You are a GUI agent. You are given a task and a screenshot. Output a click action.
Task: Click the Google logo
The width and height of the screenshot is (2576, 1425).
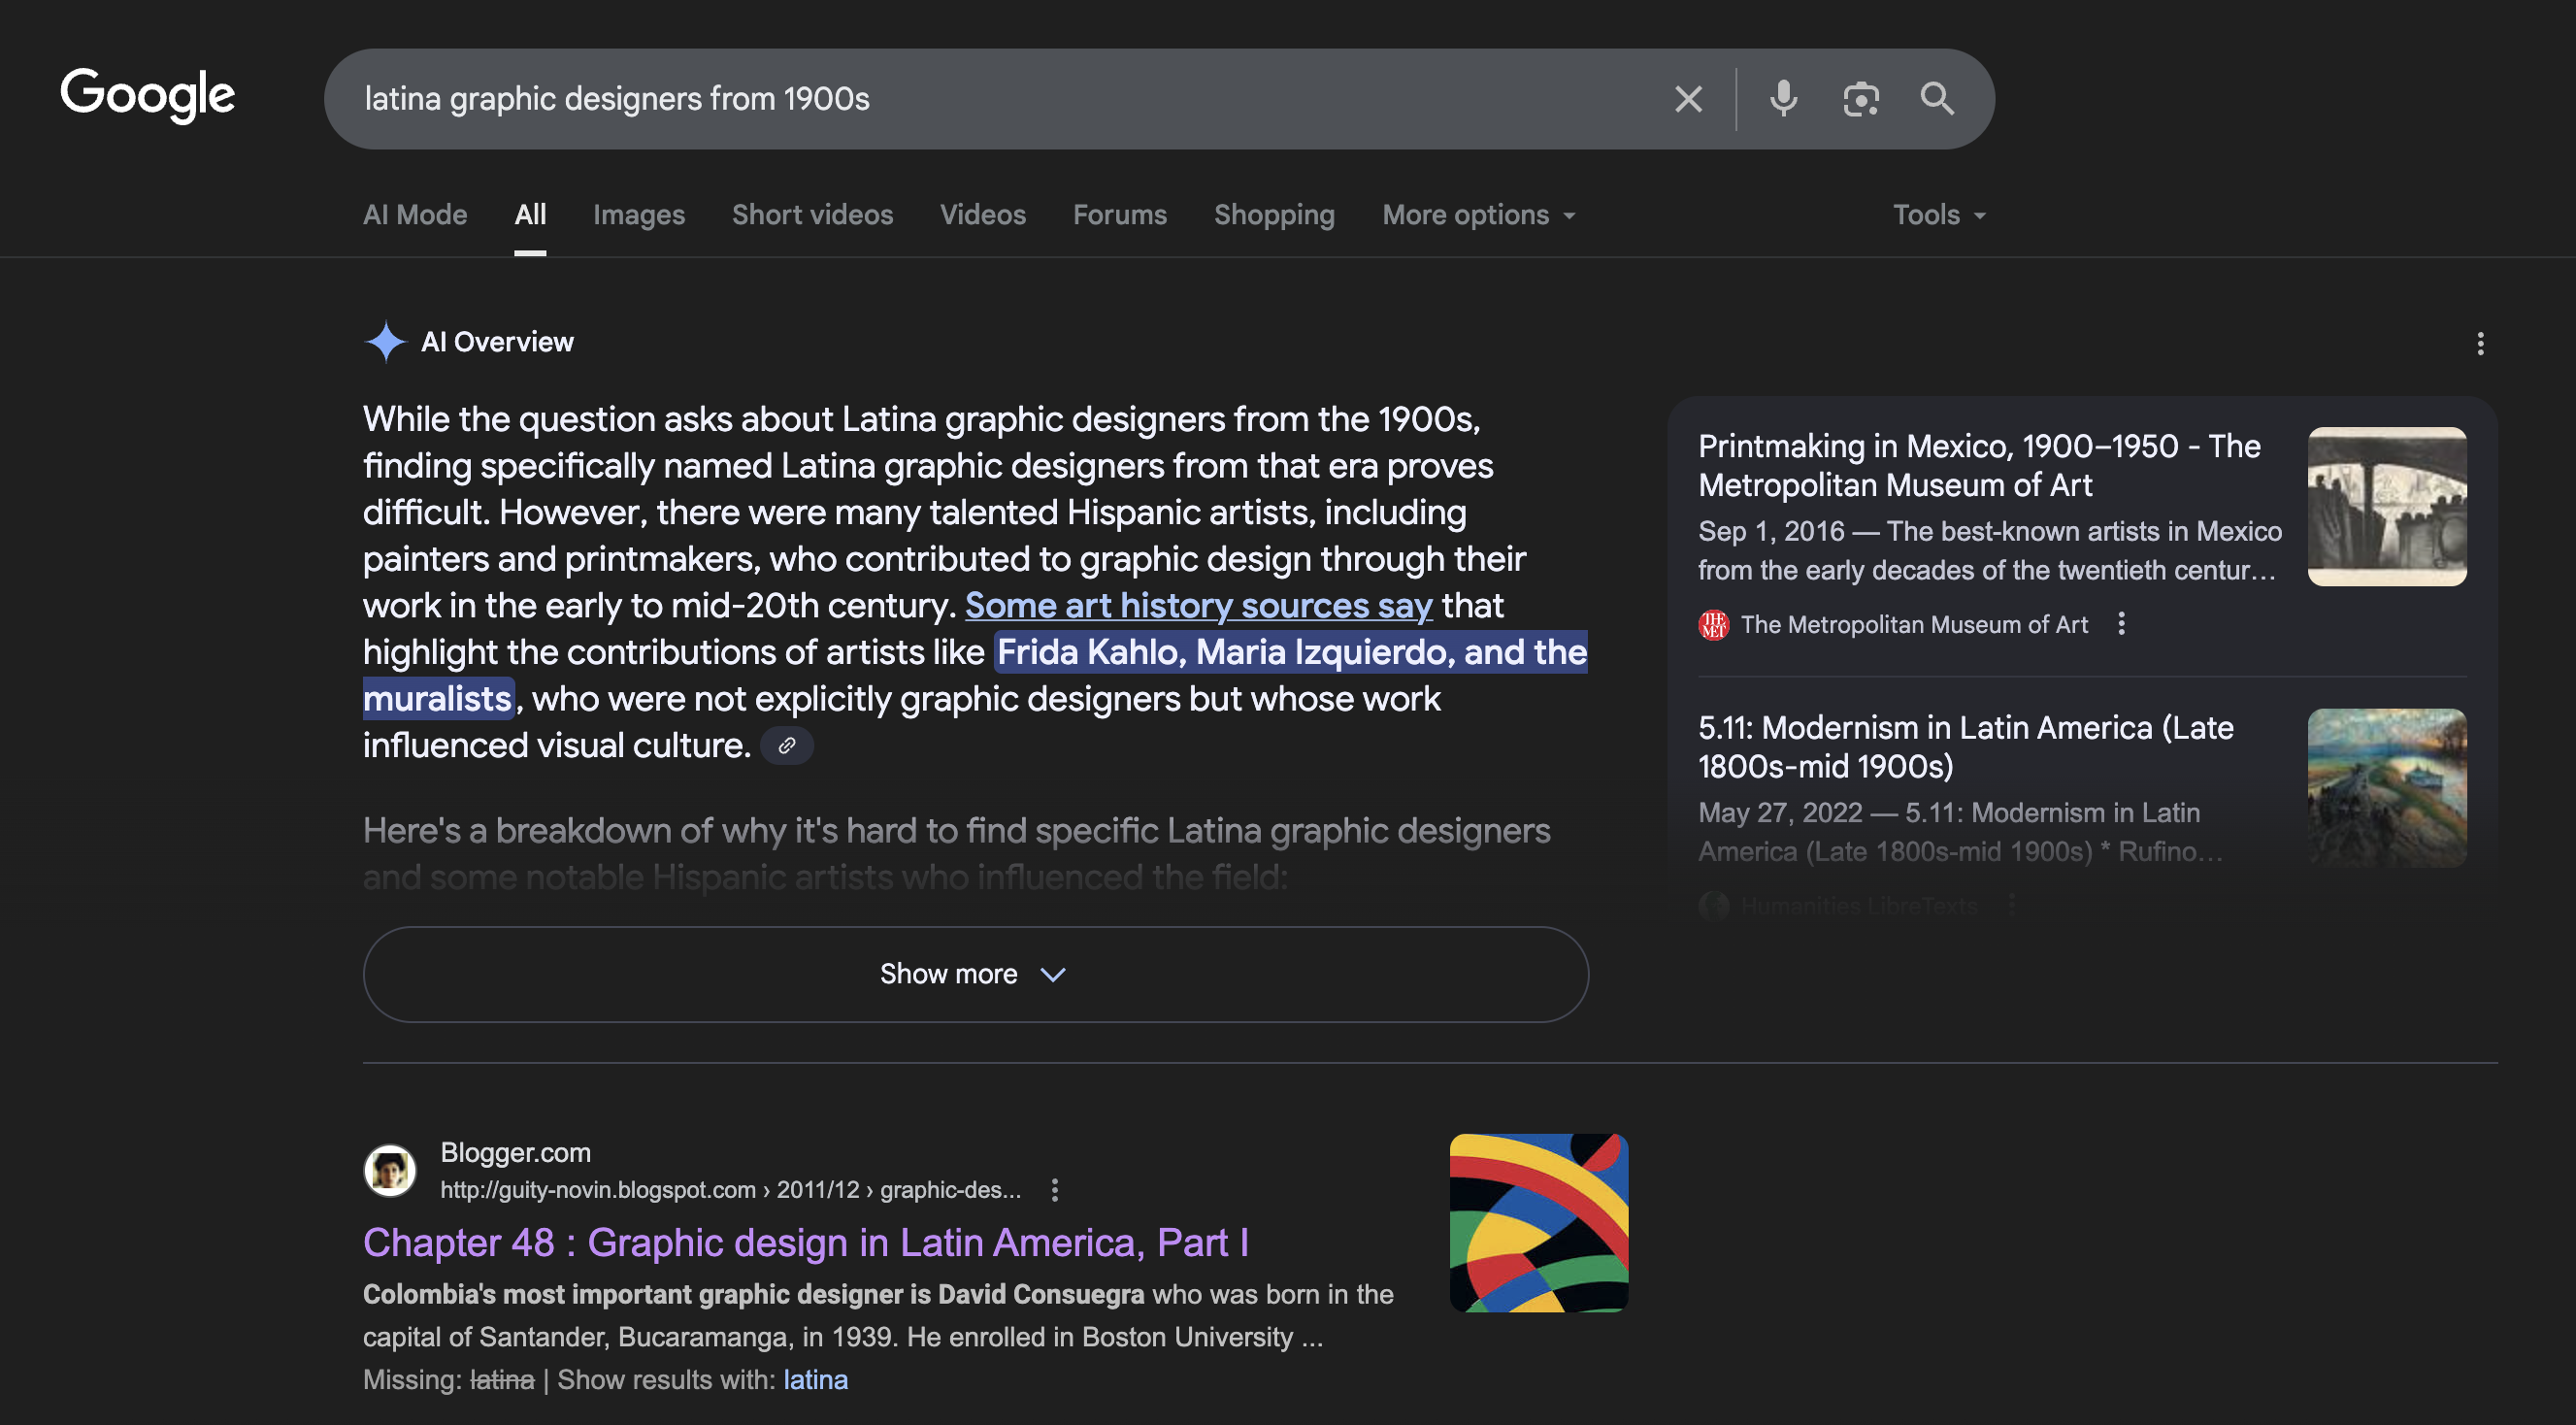[x=148, y=95]
